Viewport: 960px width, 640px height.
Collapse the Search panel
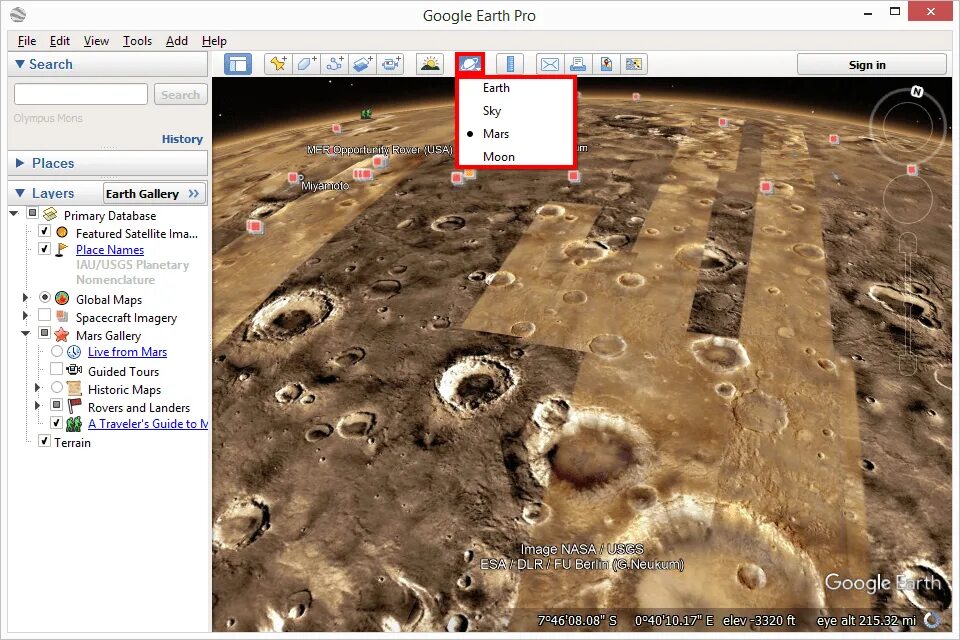point(20,64)
